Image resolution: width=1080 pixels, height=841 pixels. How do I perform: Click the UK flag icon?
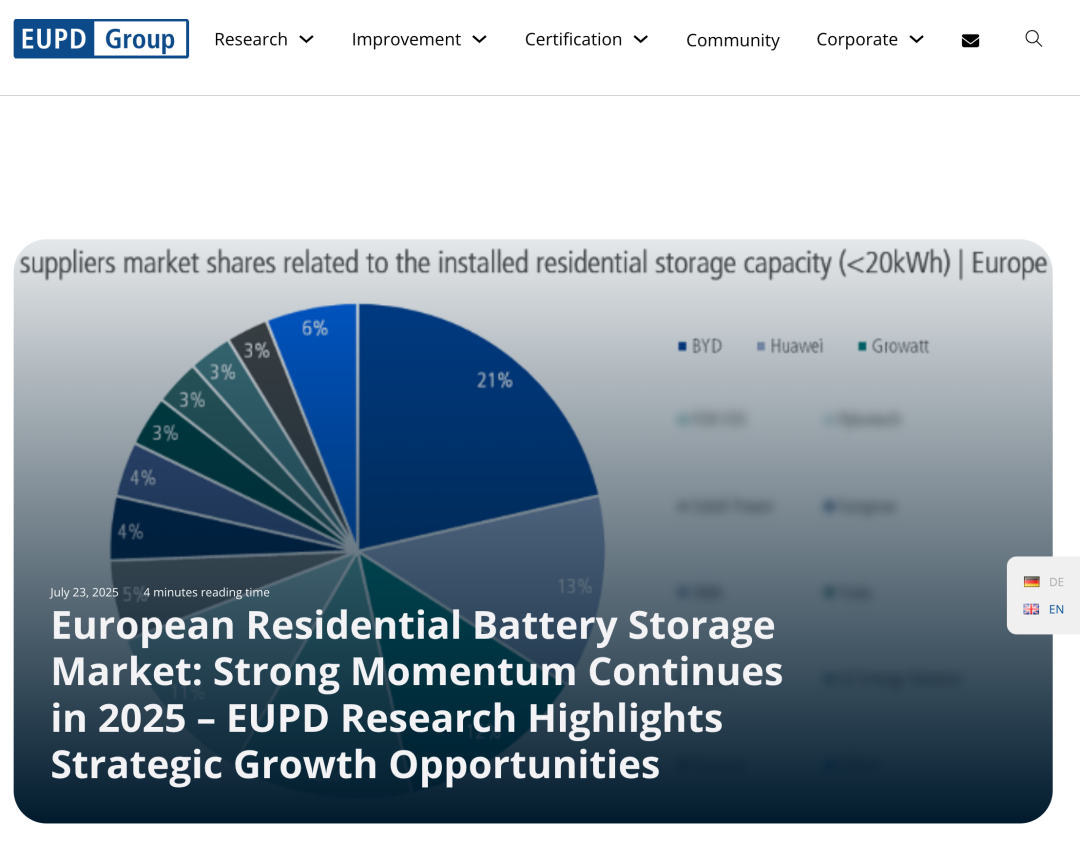[1031, 609]
